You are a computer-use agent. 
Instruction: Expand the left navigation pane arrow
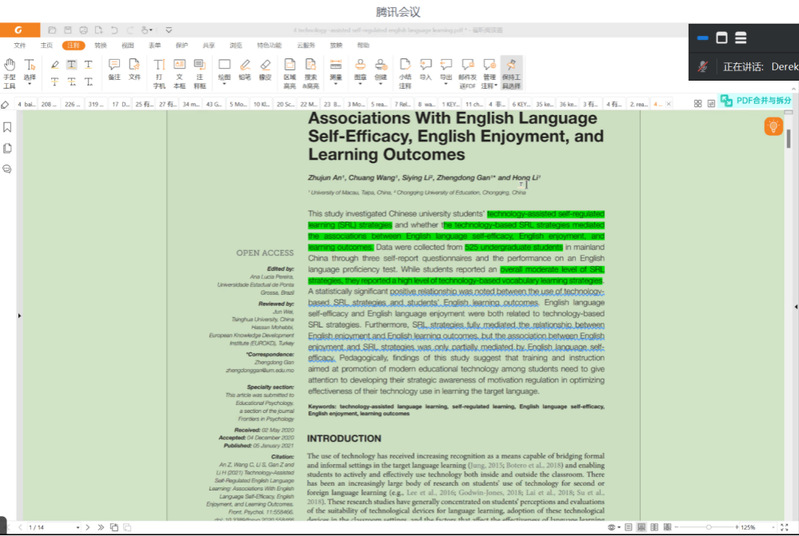pos(19,316)
